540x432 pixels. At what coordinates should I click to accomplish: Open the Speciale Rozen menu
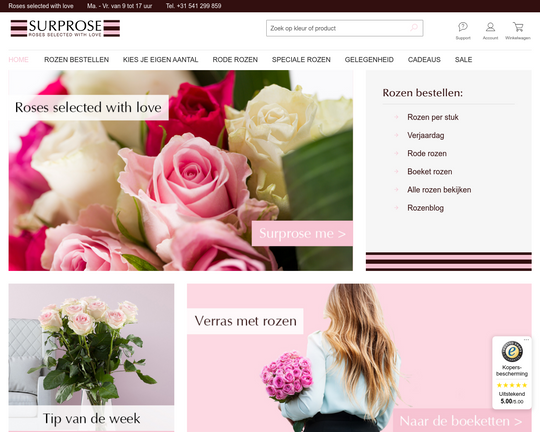(301, 60)
